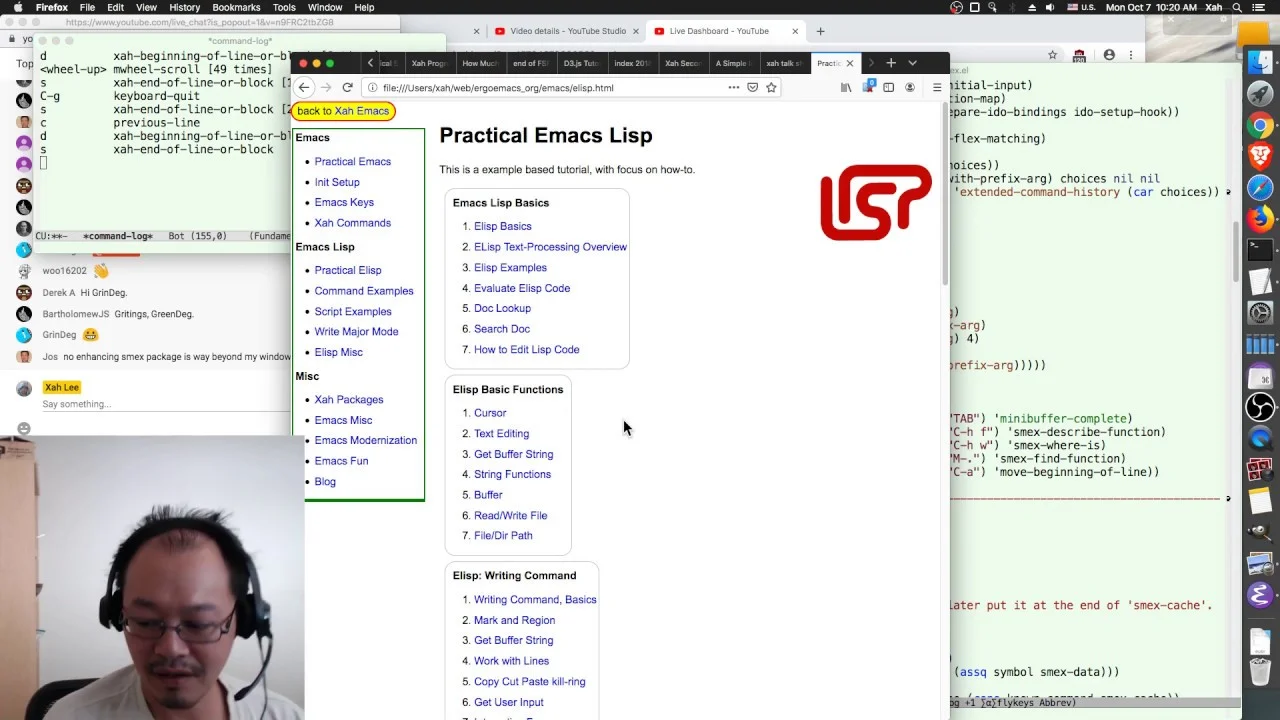This screenshot has width=1280, height=720.
Task: Open the File menu
Action: pyautogui.click(x=87, y=8)
